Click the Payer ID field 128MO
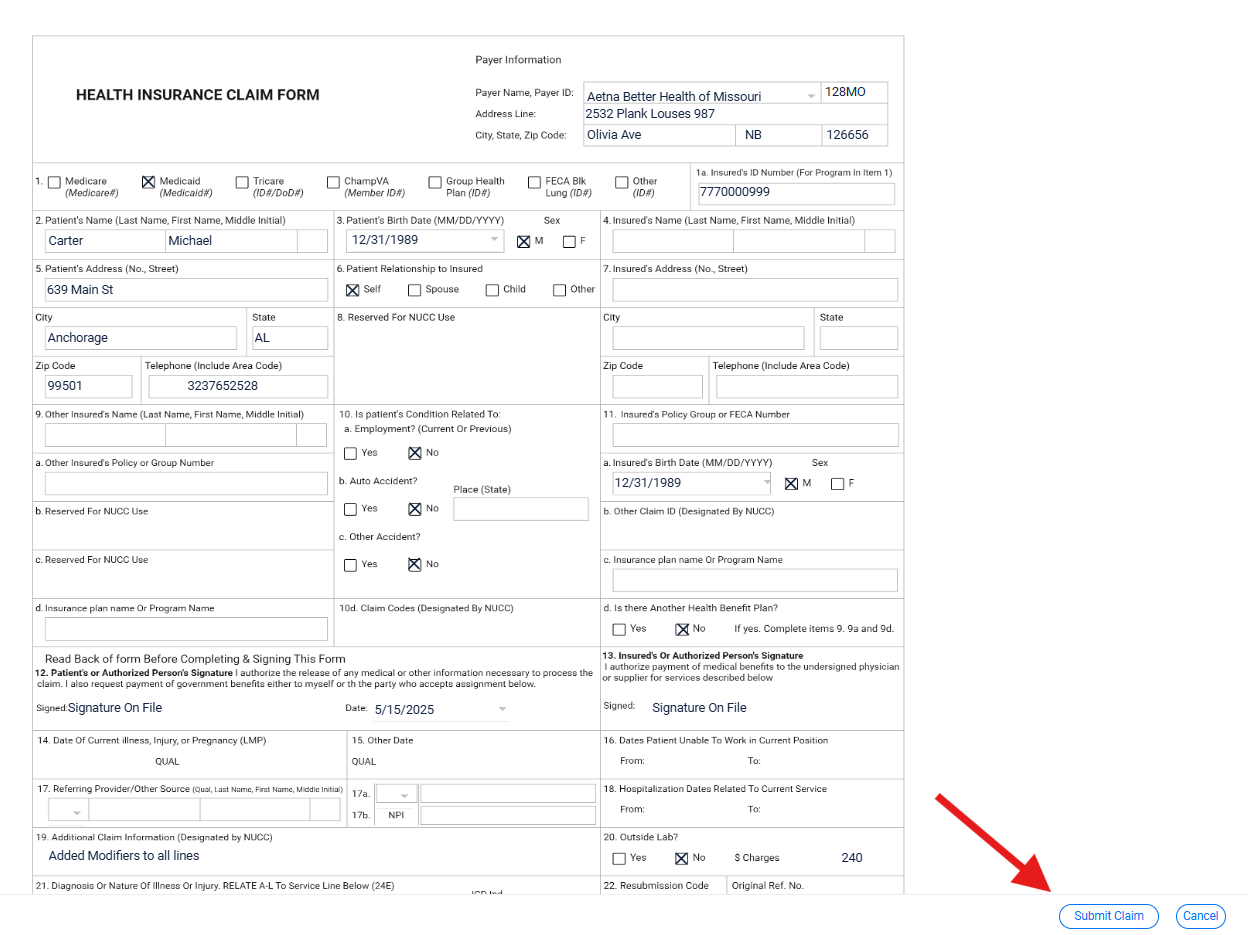This screenshot has height=935, width=1248. 853,92
